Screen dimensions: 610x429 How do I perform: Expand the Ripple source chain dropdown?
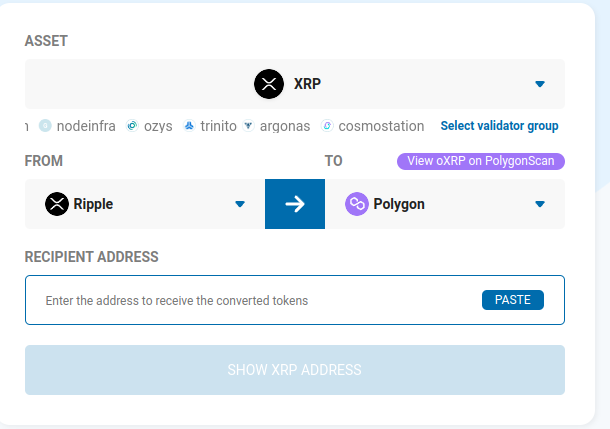240,204
